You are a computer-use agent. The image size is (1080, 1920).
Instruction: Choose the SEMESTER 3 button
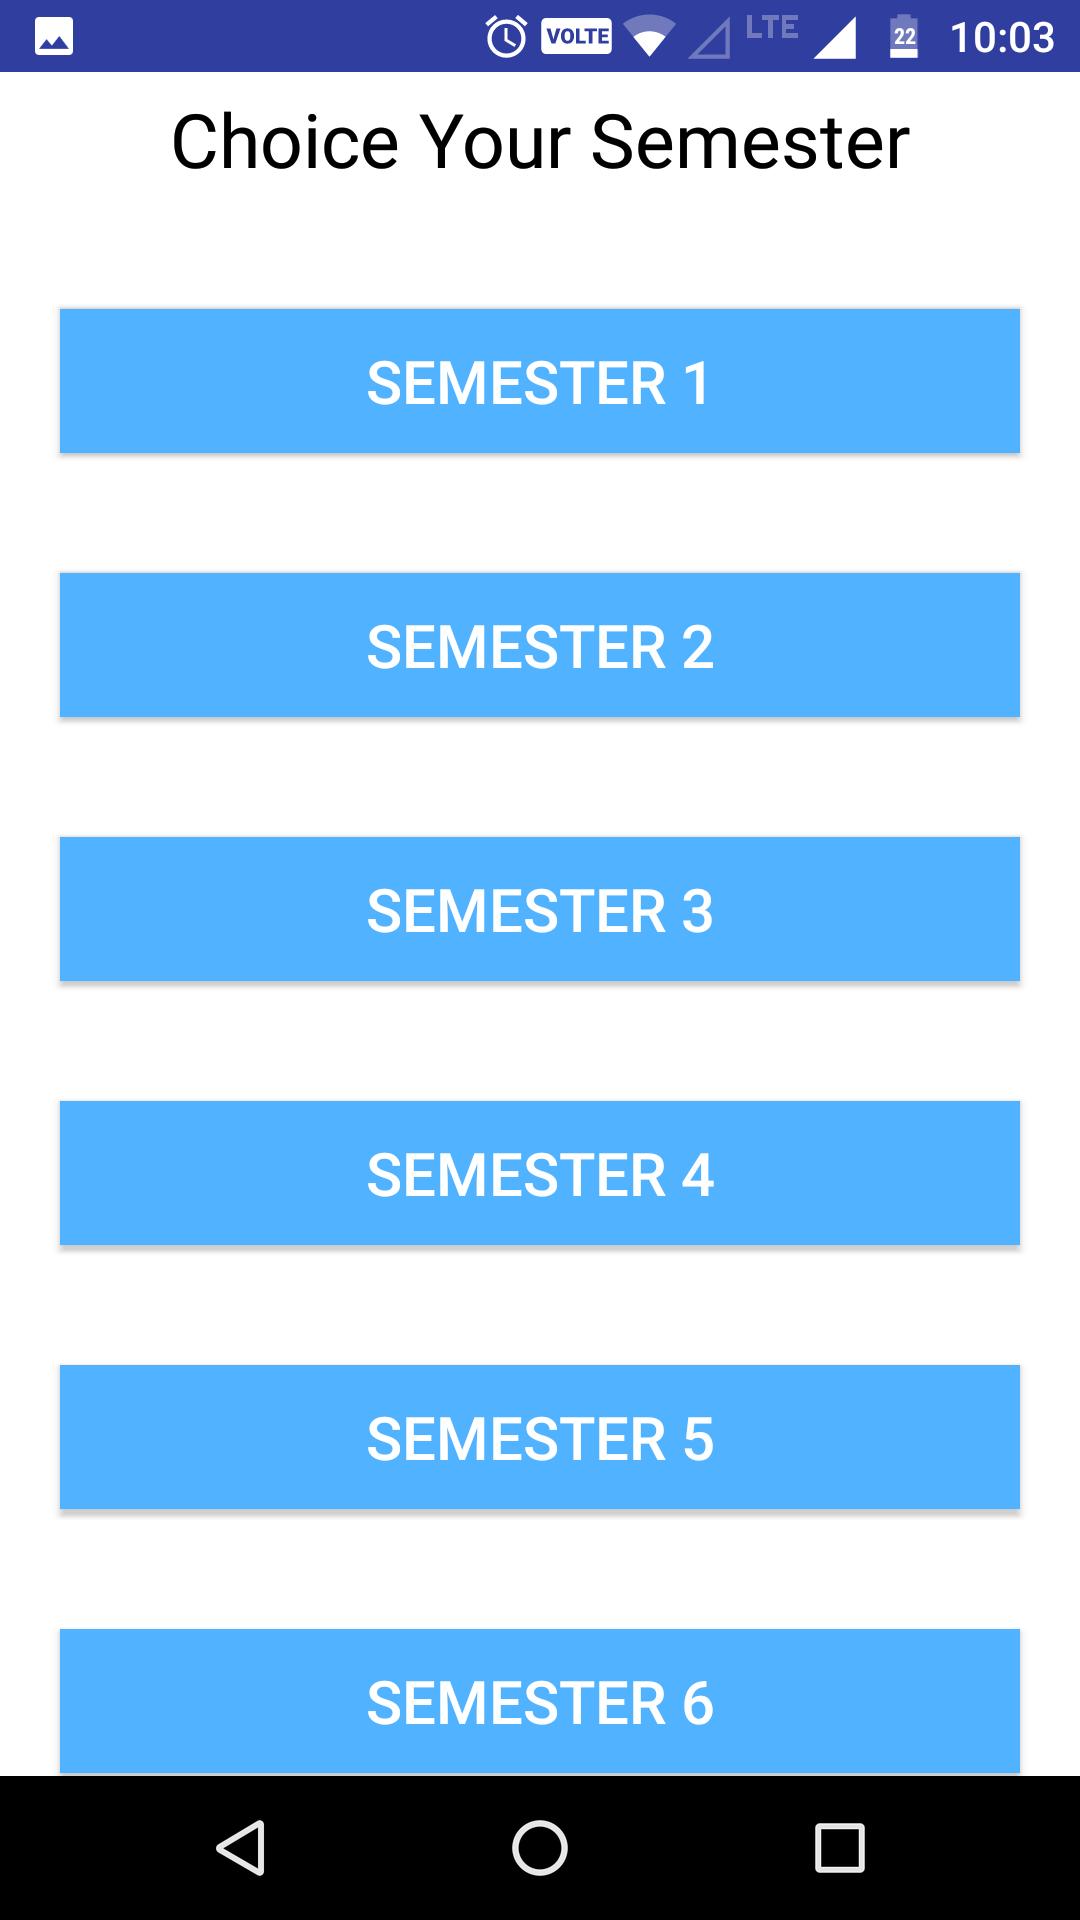pyautogui.click(x=540, y=909)
